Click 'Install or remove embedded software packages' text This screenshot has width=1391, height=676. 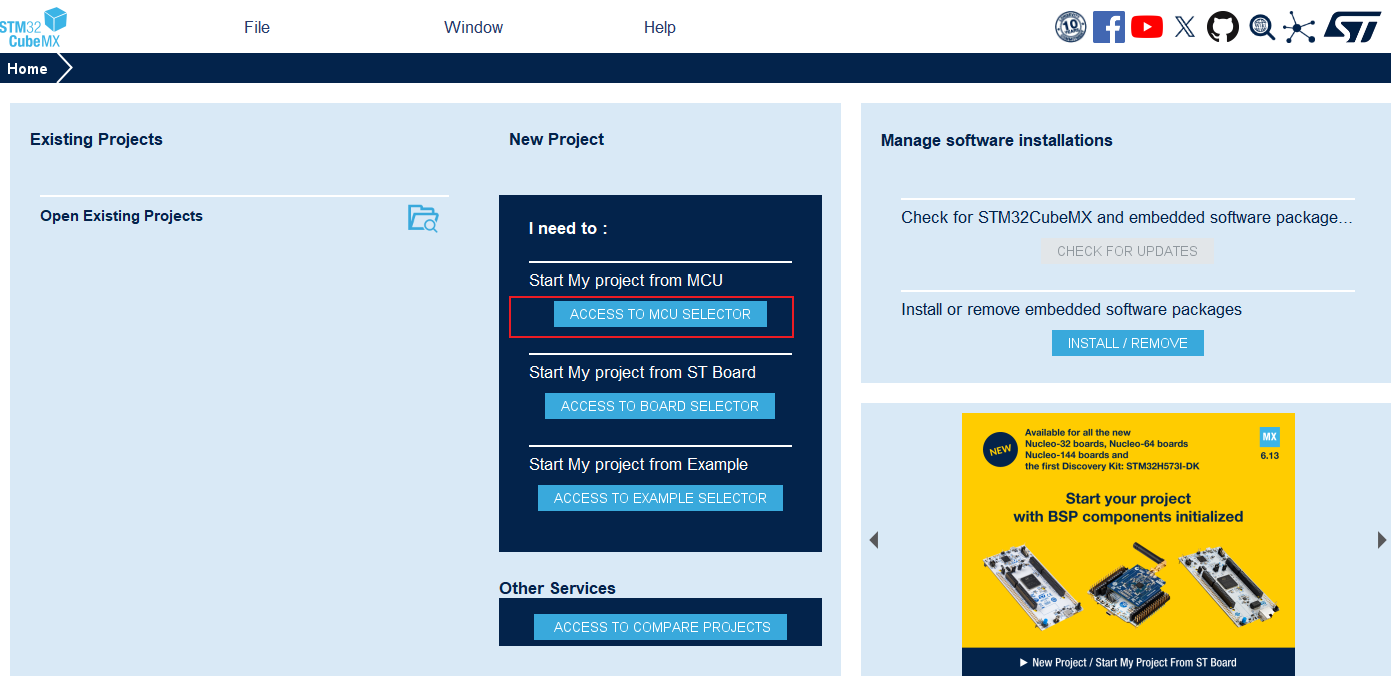[1071, 309]
